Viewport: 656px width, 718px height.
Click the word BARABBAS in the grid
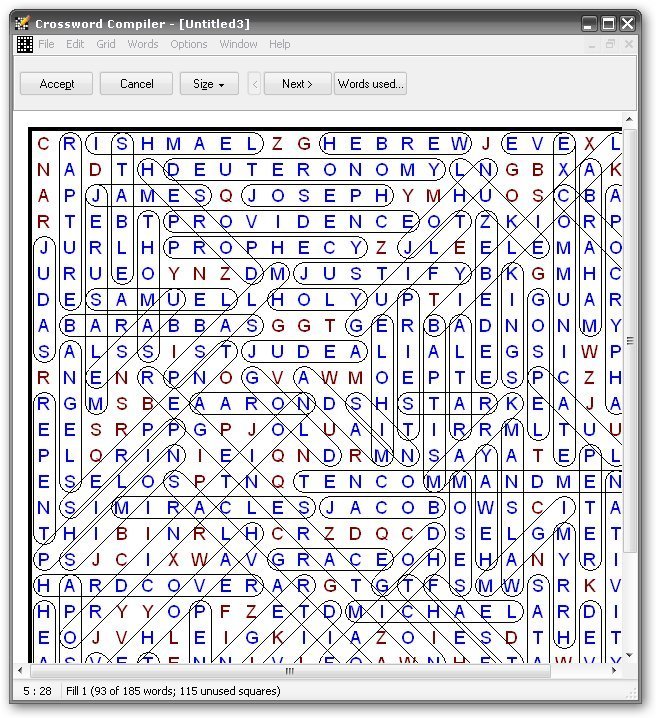pyautogui.click(x=161, y=326)
